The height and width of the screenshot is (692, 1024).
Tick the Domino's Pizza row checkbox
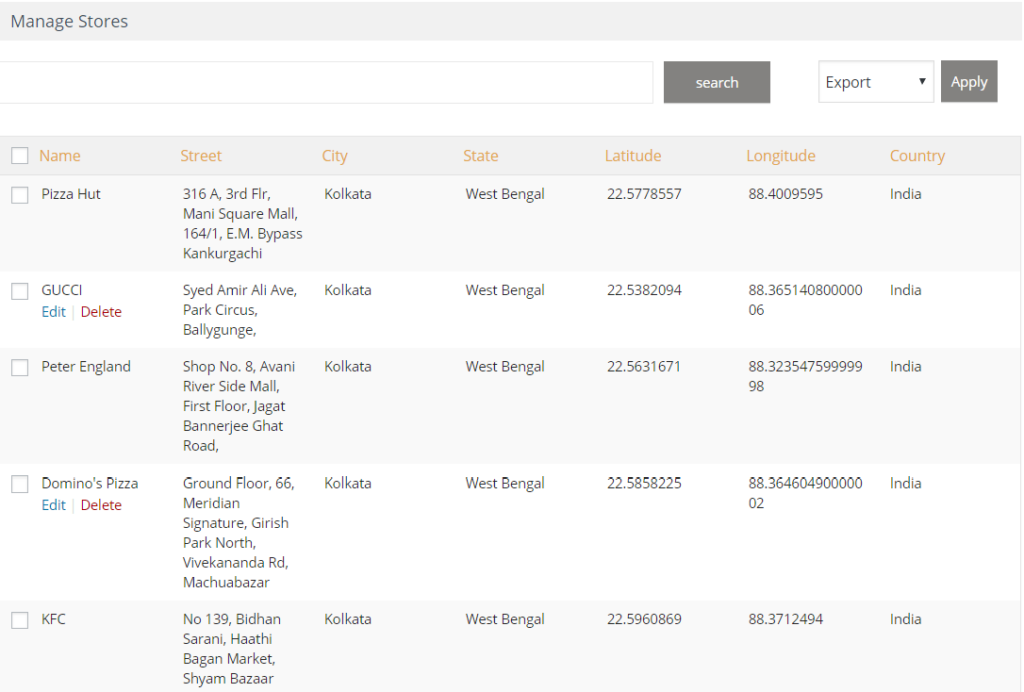tap(20, 484)
